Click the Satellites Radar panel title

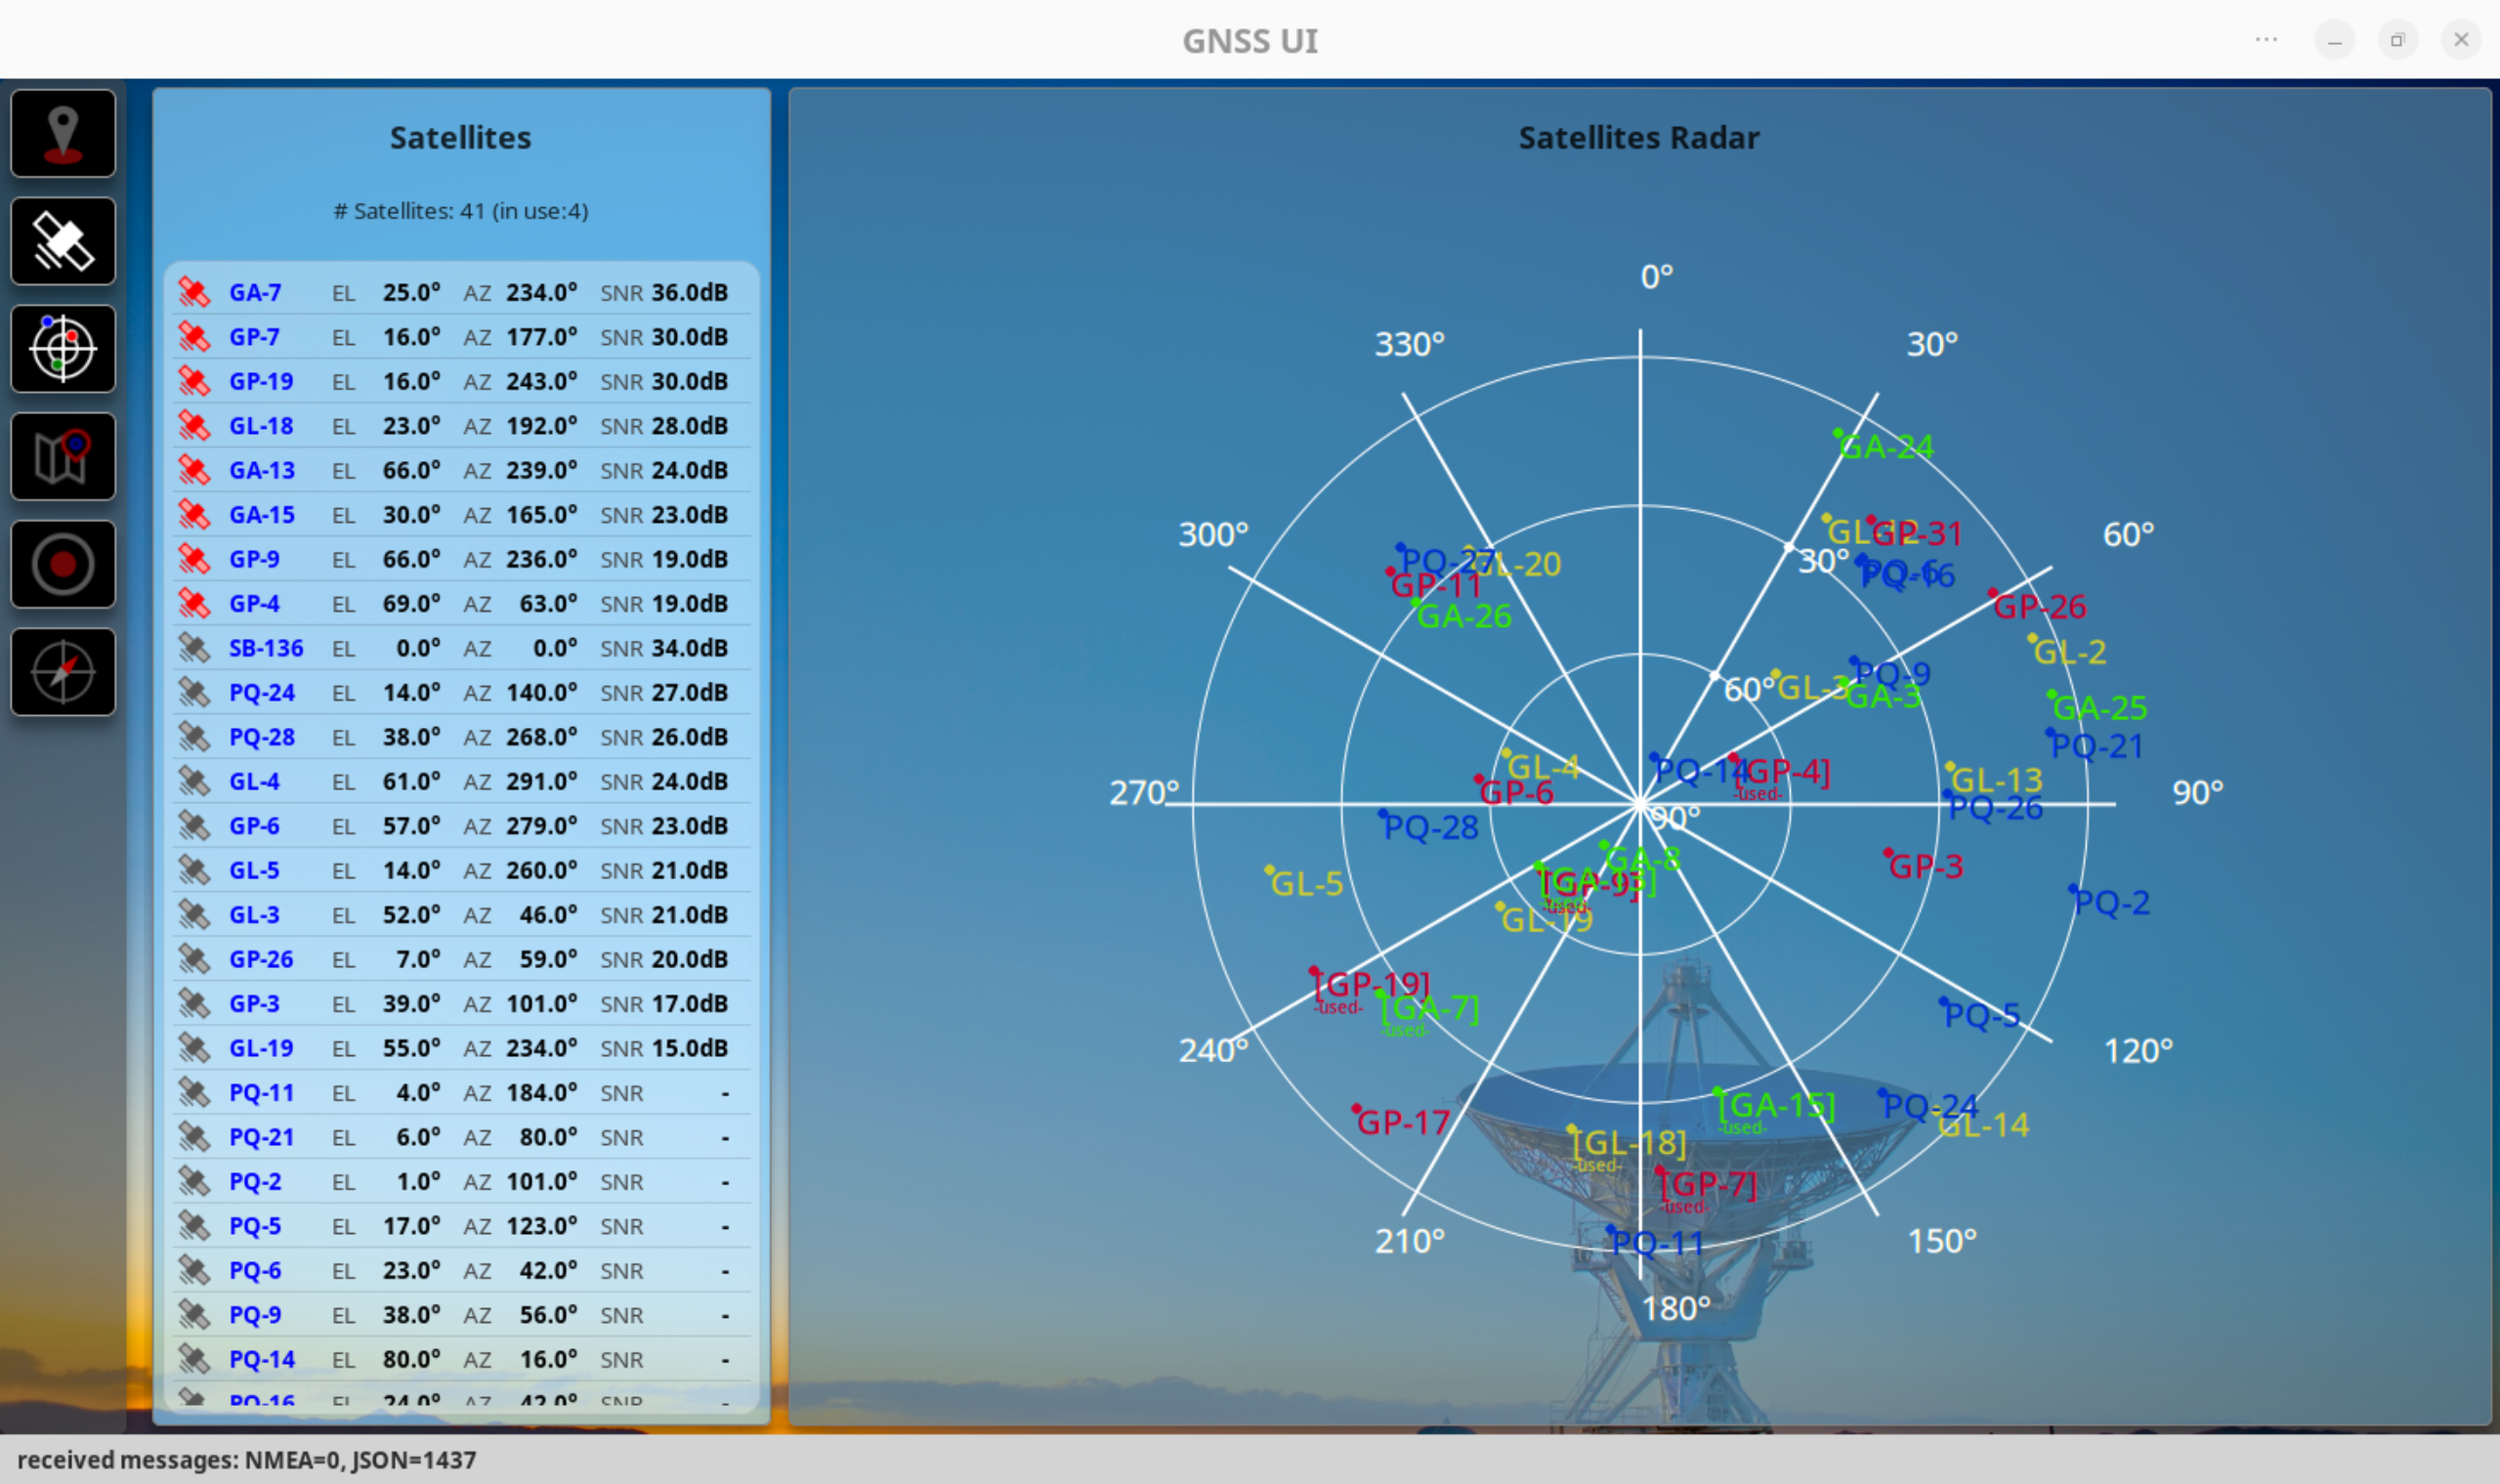coord(1638,138)
